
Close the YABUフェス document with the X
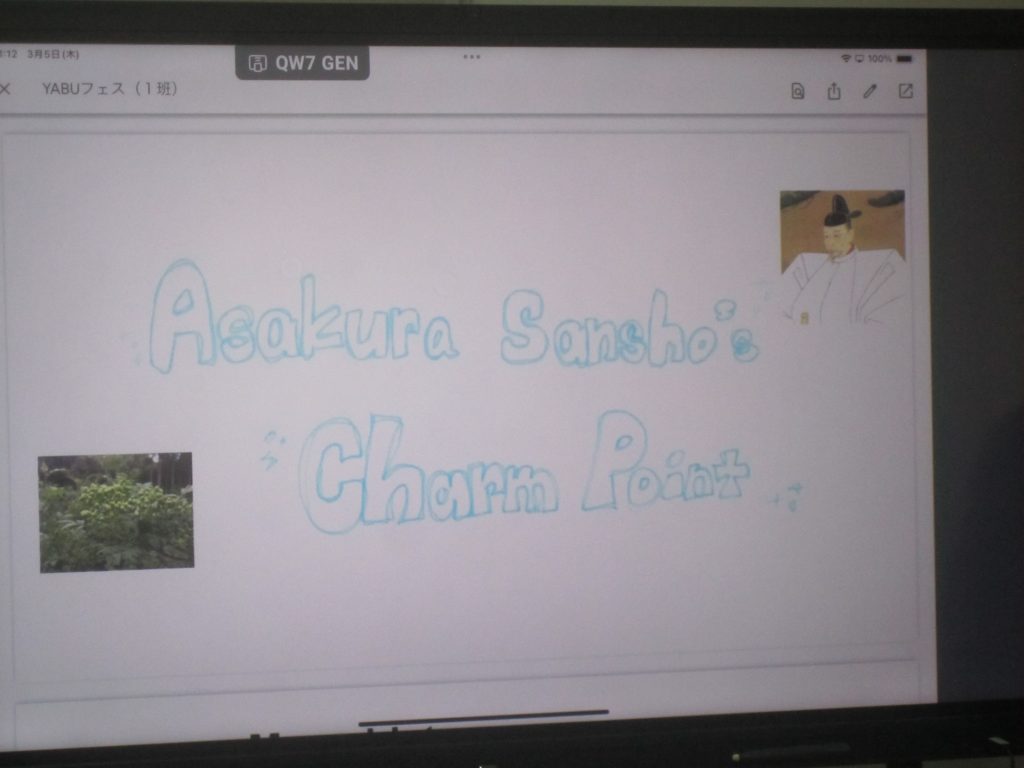[x=5, y=89]
